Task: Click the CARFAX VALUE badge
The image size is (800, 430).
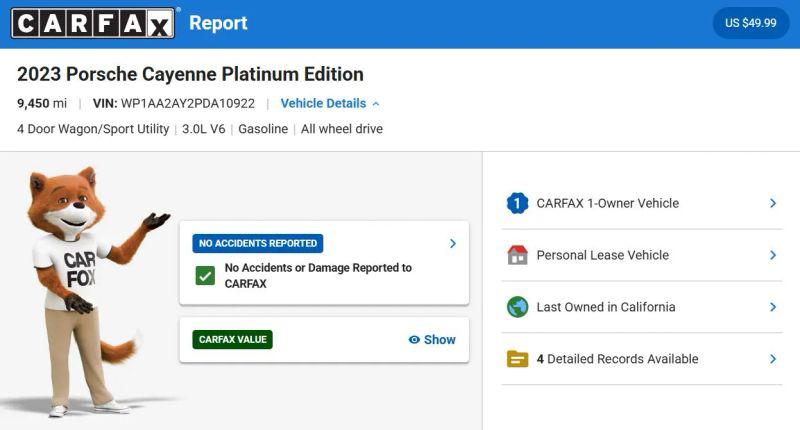Action: pos(233,340)
